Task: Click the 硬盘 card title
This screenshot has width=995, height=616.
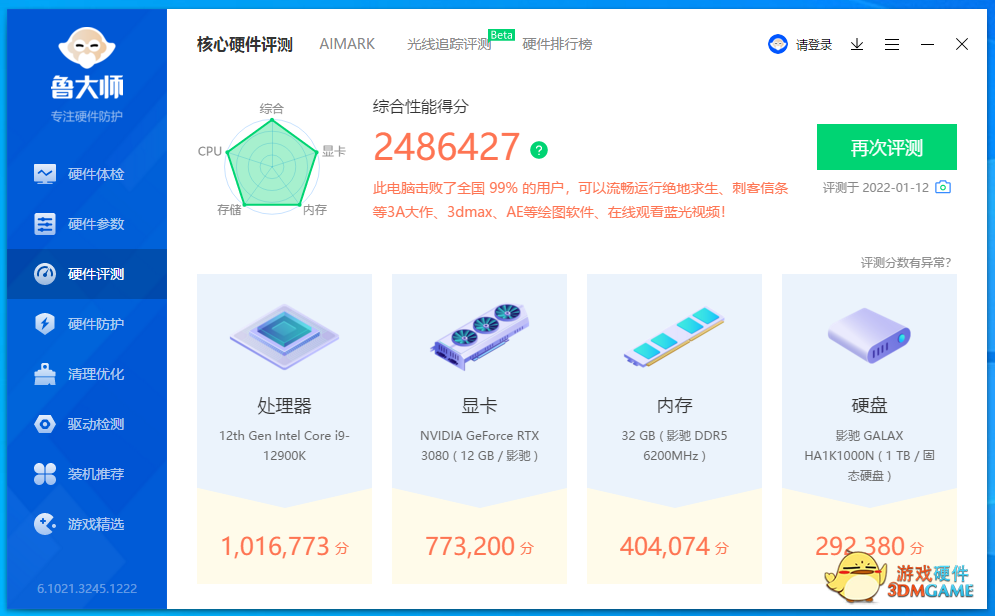Action: point(869,405)
